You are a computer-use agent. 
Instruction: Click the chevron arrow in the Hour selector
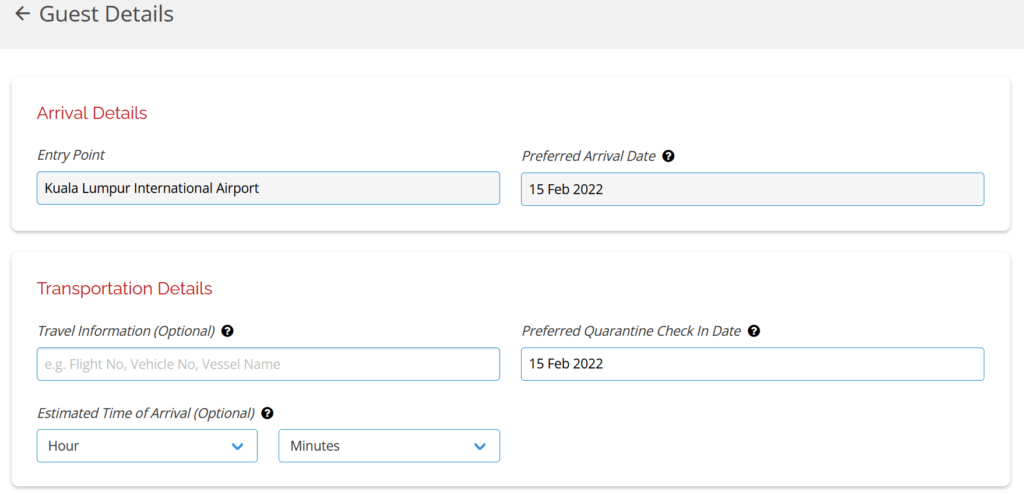tap(237, 446)
